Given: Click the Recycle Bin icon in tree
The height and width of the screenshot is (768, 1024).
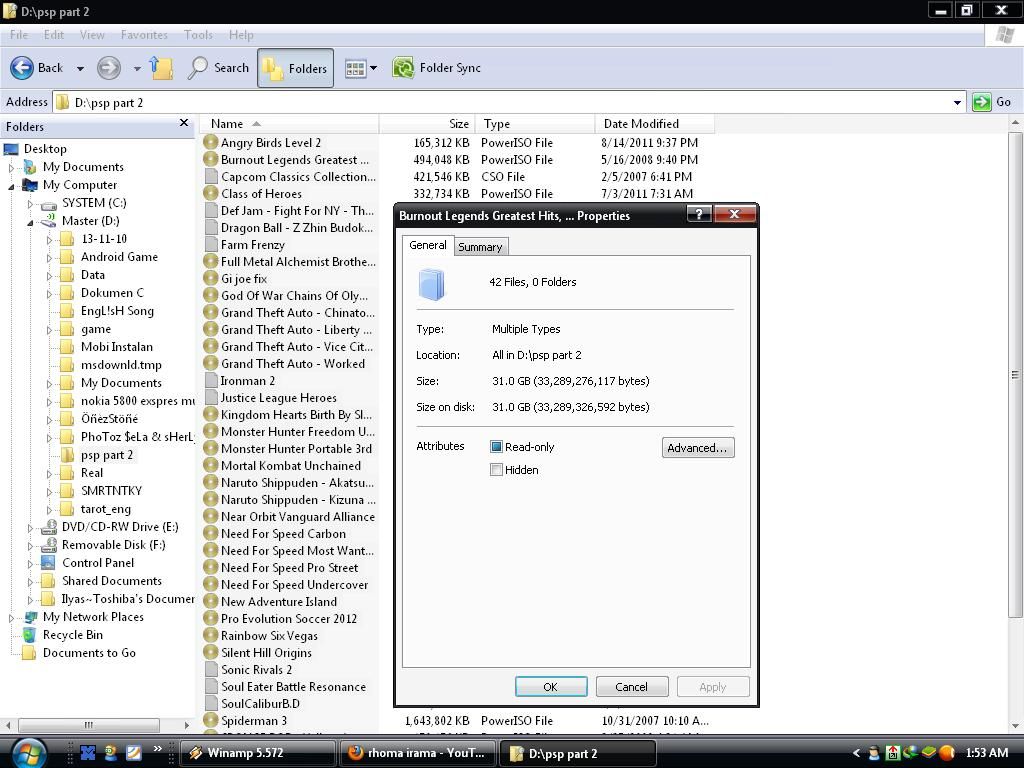Looking at the screenshot, I should [x=29, y=635].
